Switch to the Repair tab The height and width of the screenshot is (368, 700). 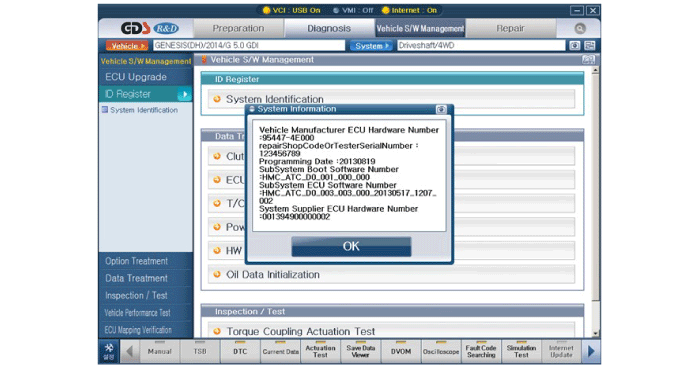(x=511, y=29)
